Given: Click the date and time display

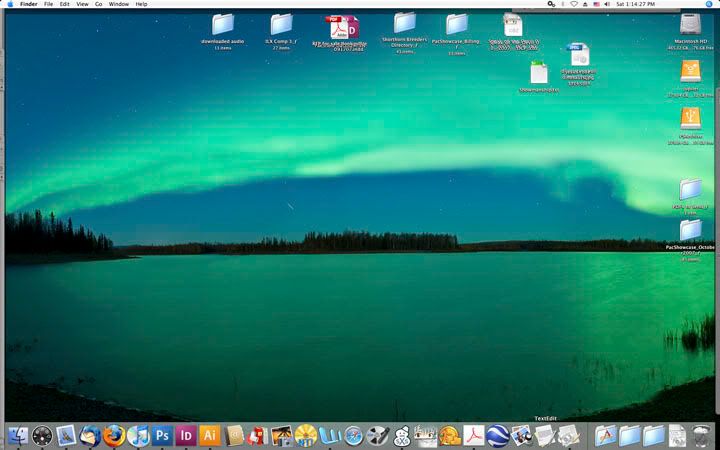Looking at the screenshot, I should click(637, 4).
